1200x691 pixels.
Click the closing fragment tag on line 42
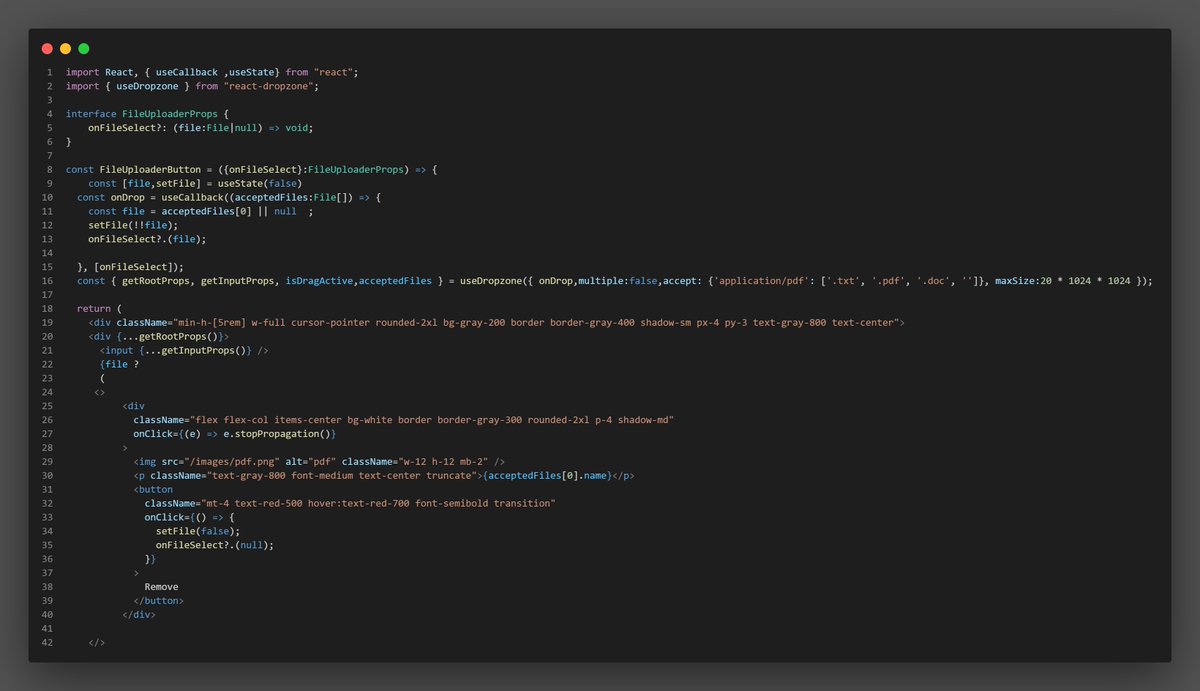pyautogui.click(x=95, y=642)
